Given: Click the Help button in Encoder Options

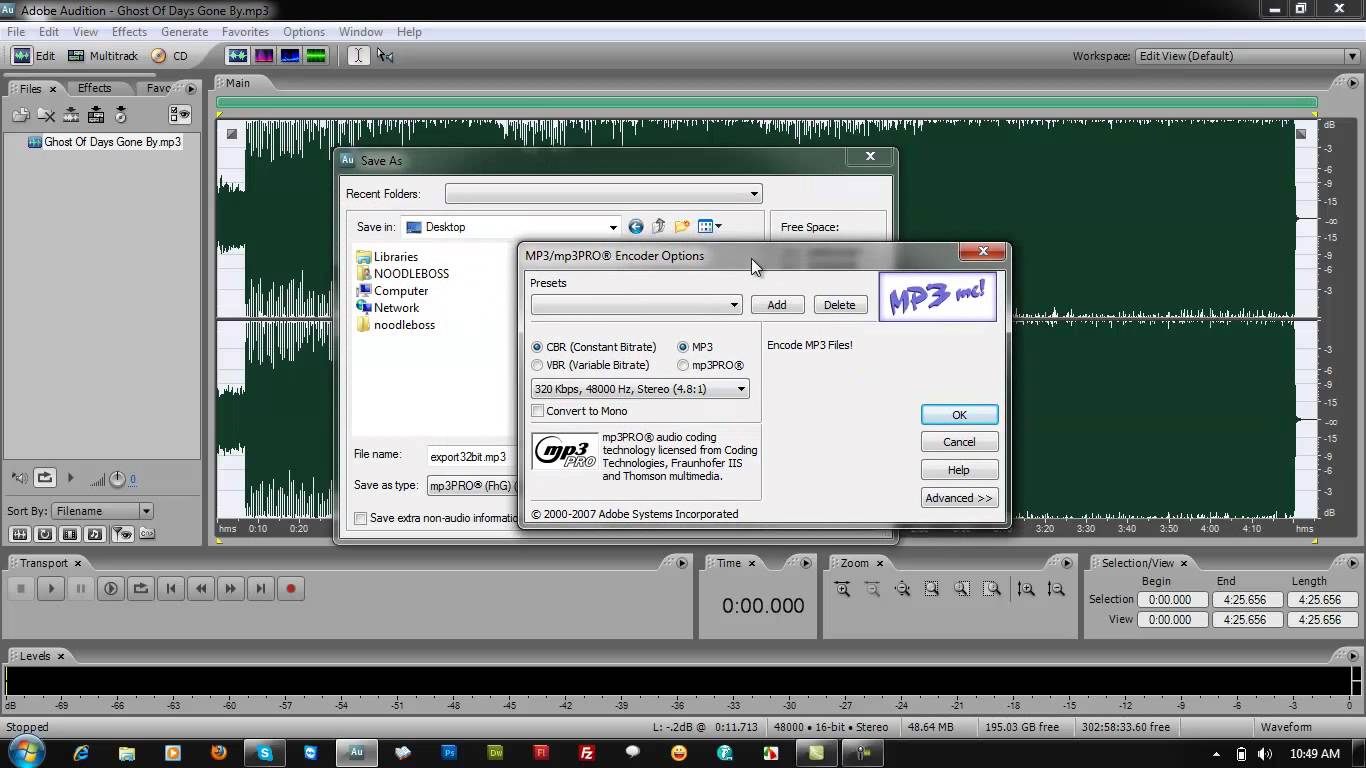Looking at the screenshot, I should 959,470.
